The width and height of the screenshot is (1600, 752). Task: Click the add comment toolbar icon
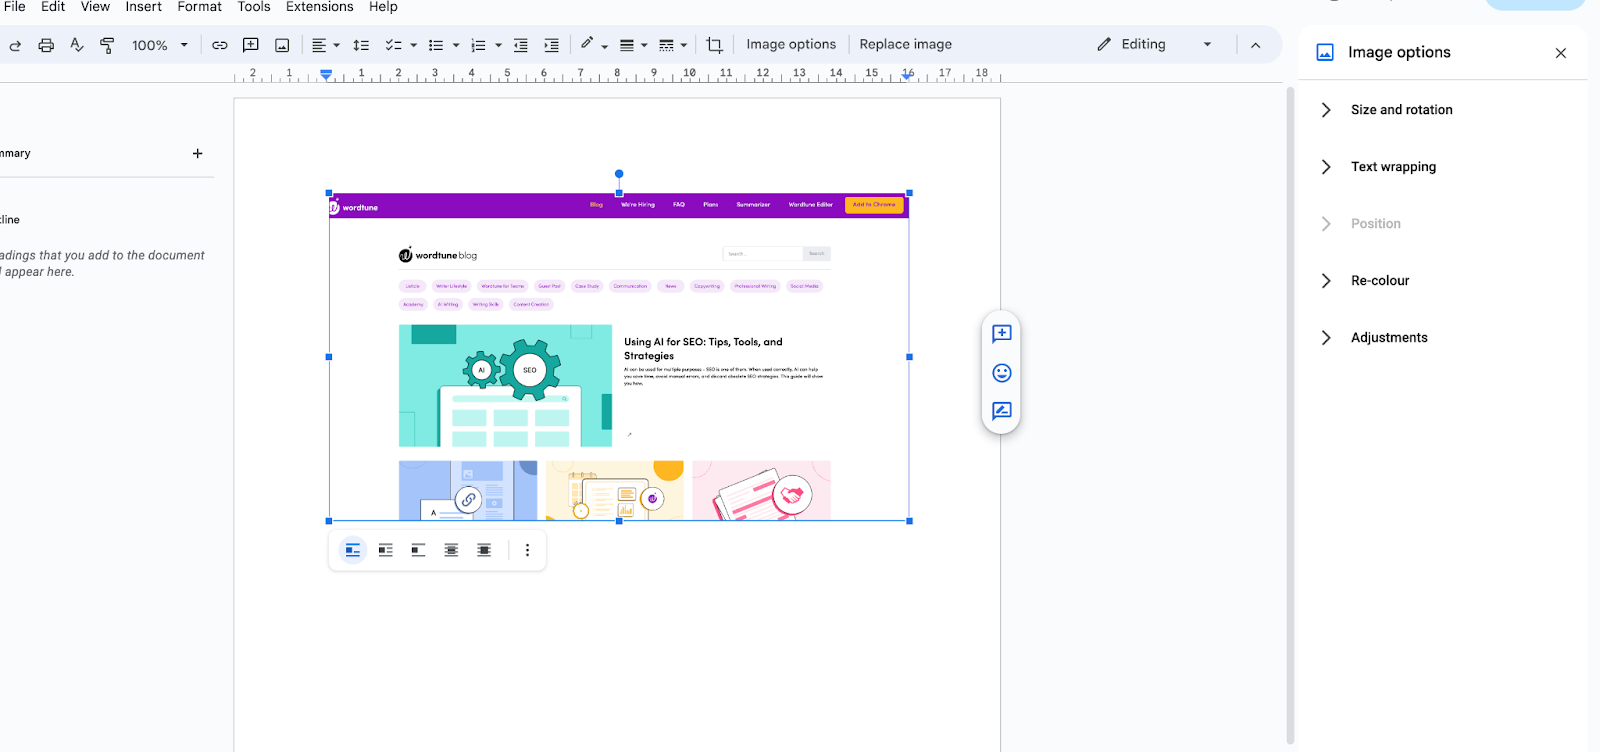[x=251, y=45]
